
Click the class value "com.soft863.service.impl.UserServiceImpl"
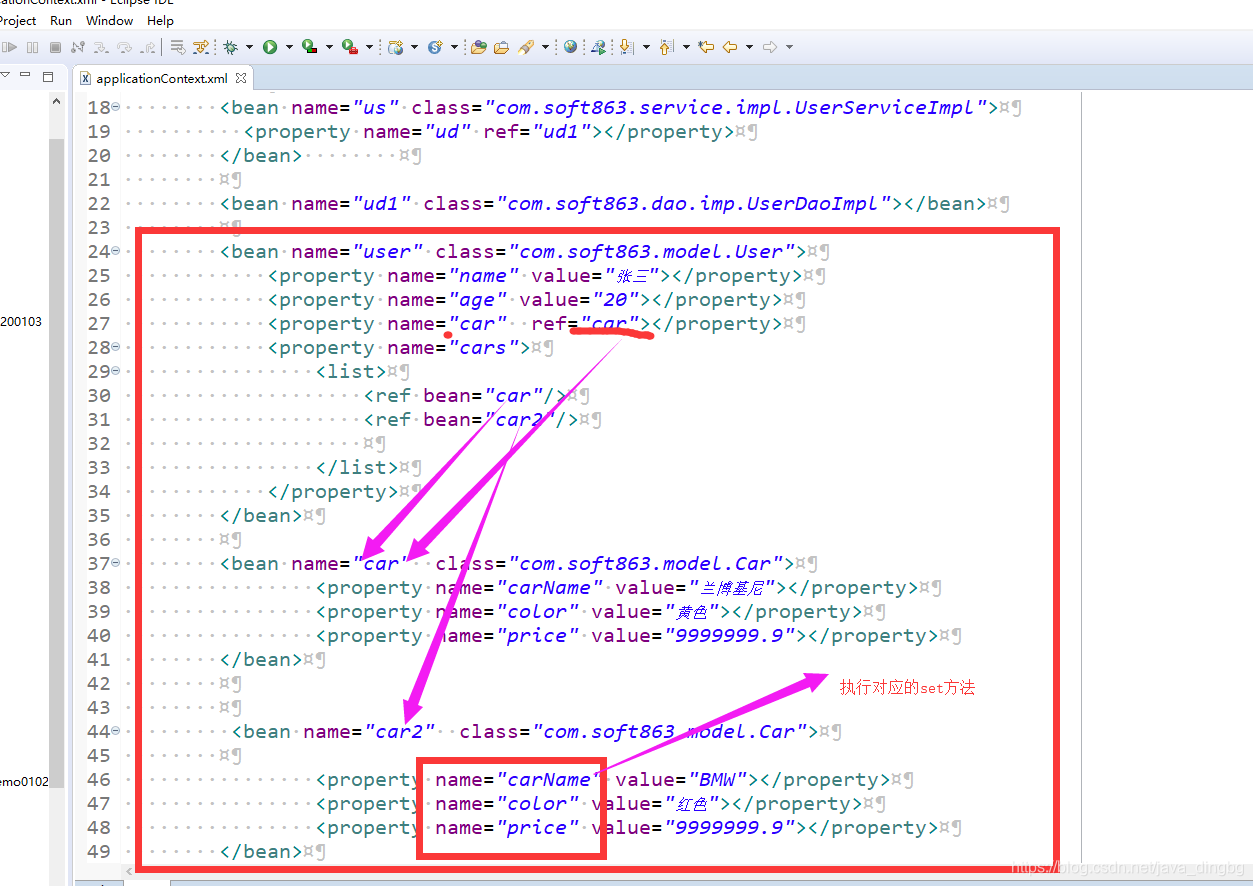(x=736, y=108)
